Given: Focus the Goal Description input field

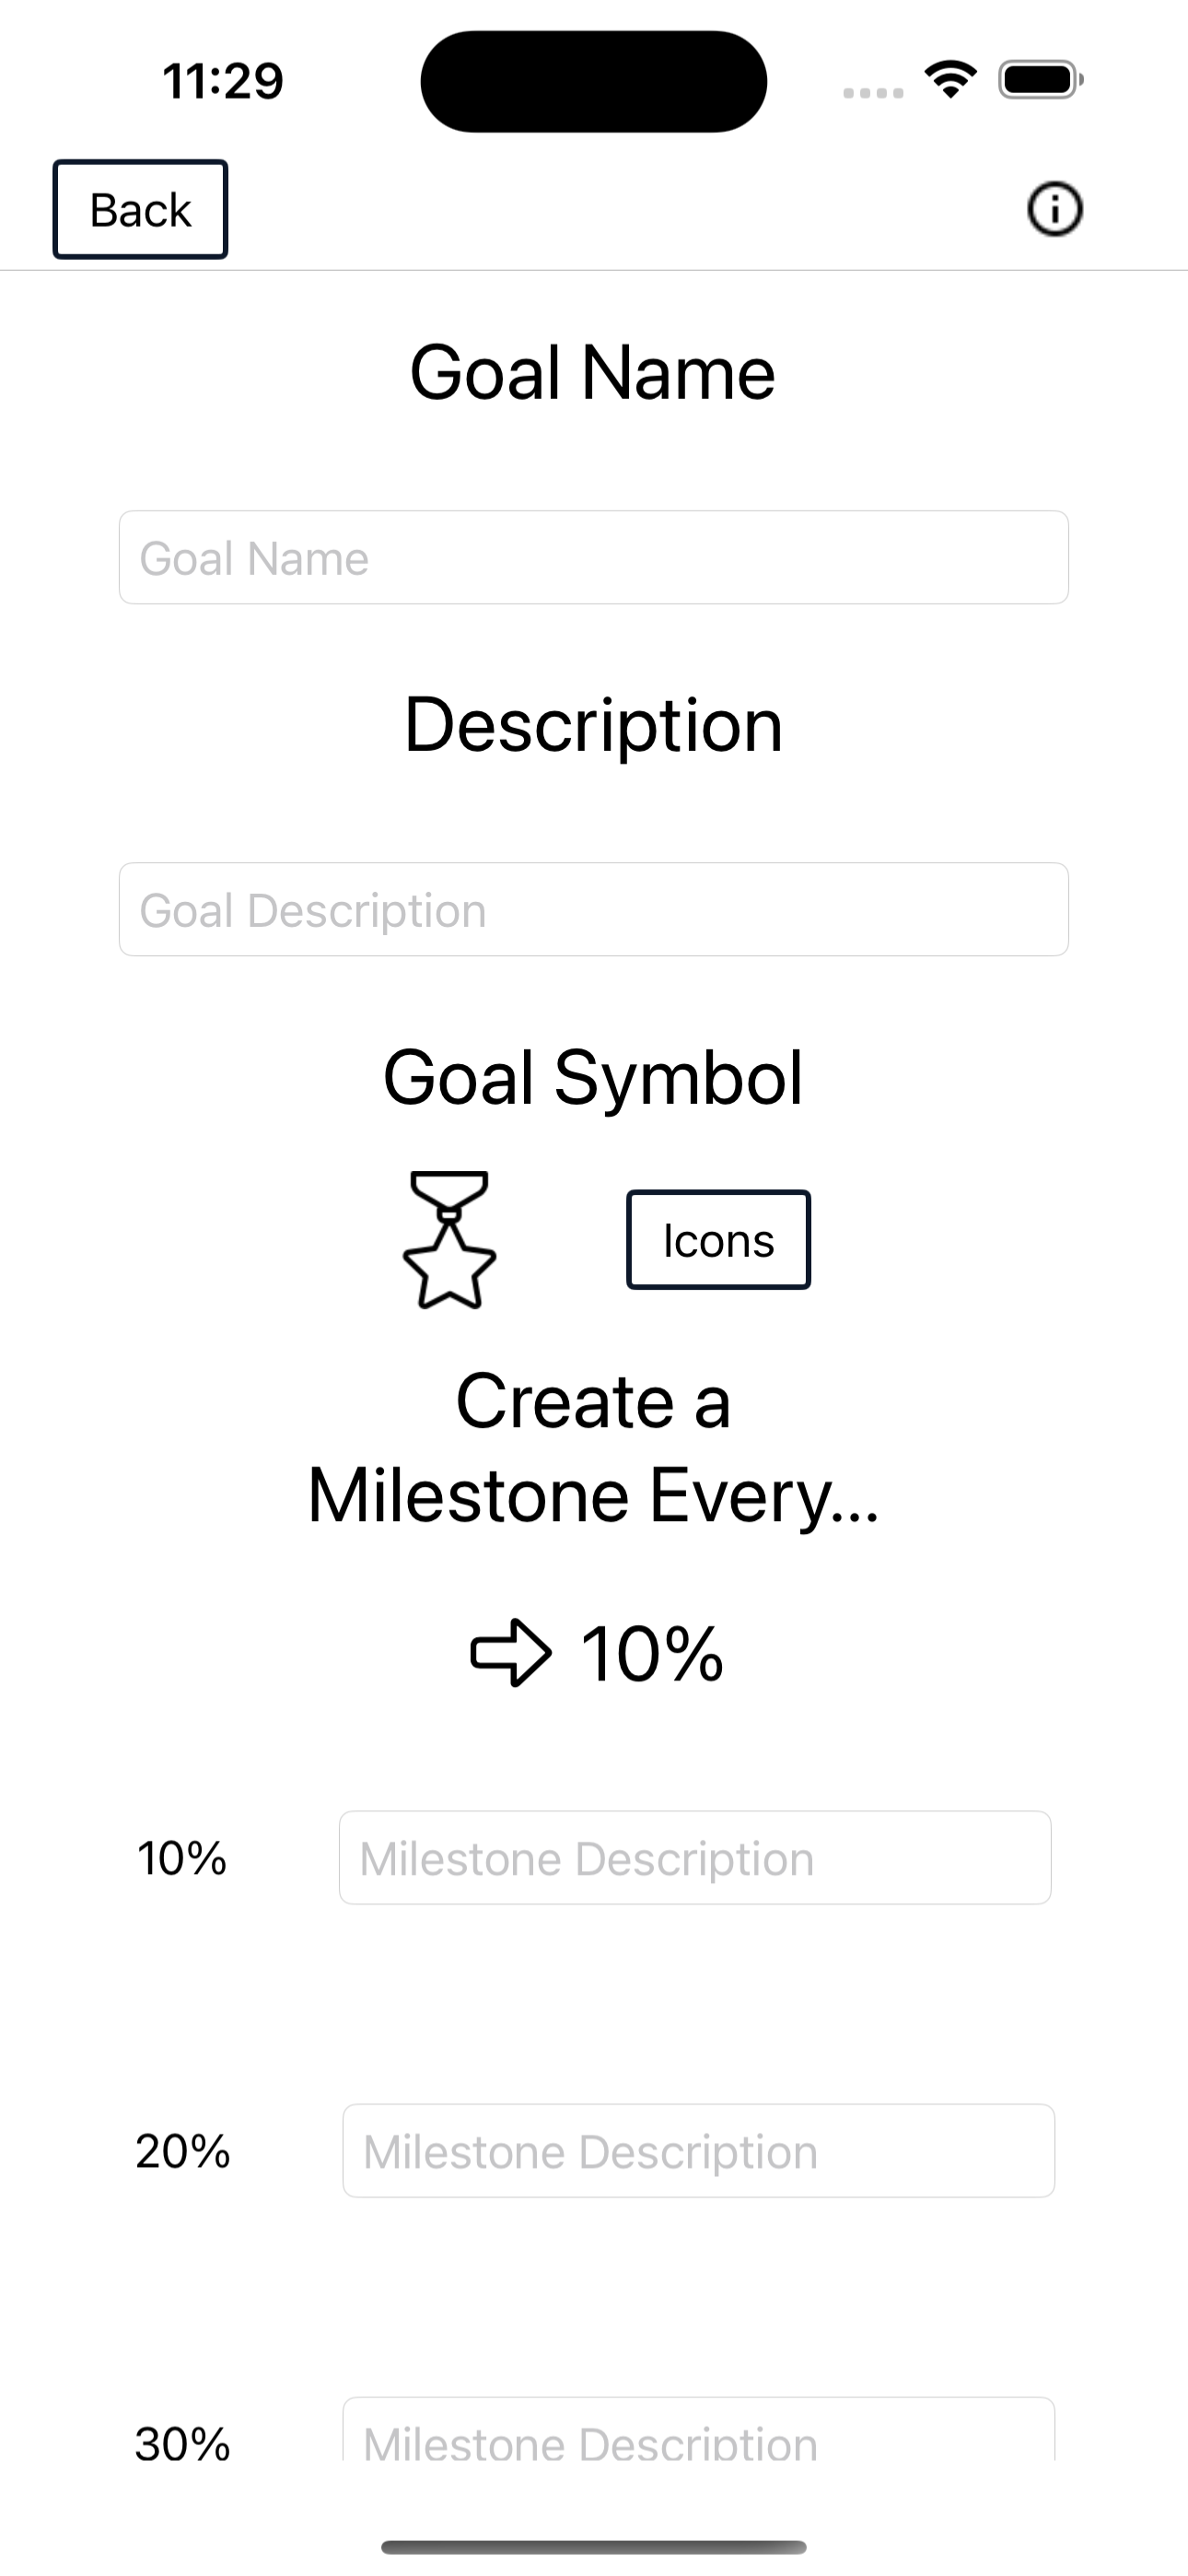Looking at the screenshot, I should tap(594, 910).
